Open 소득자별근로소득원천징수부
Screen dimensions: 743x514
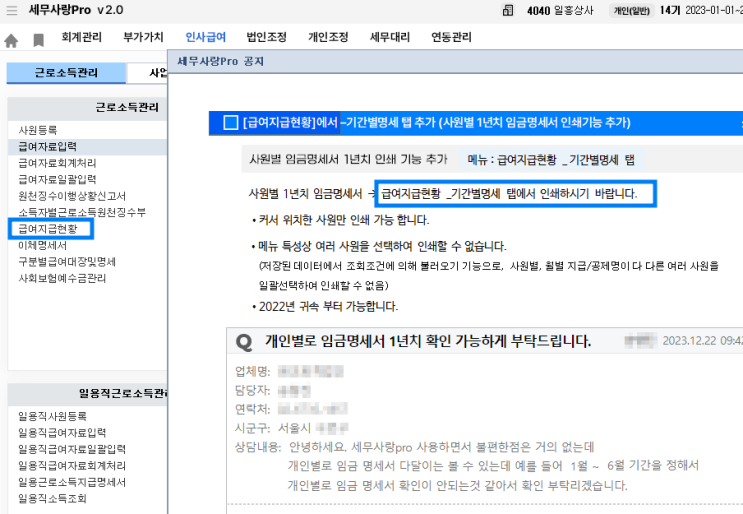(x=82, y=212)
